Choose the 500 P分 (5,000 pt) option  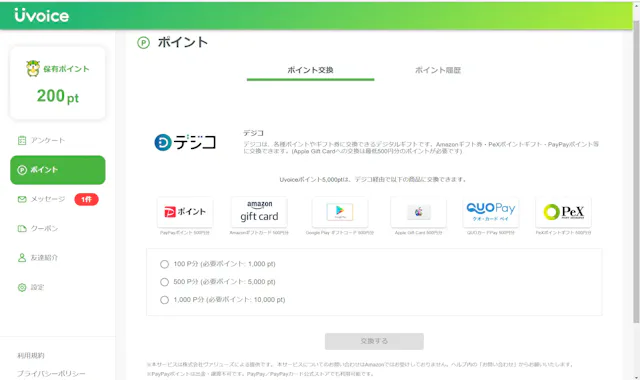(164, 282)
